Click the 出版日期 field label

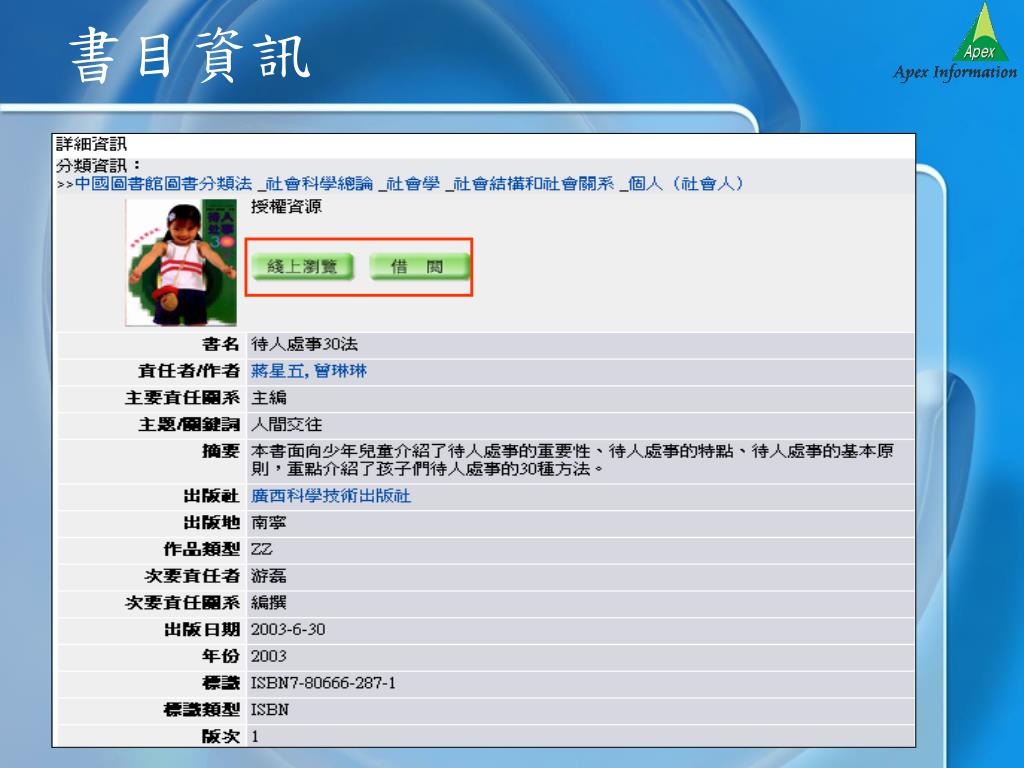tap(202, 630)
